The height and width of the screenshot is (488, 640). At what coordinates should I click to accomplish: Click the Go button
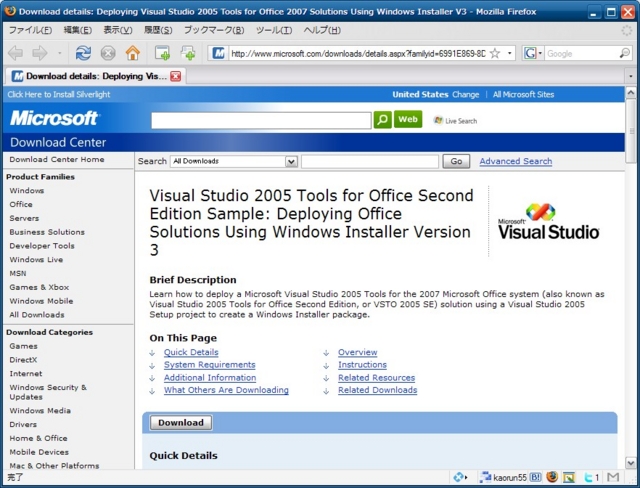[456, 161]
